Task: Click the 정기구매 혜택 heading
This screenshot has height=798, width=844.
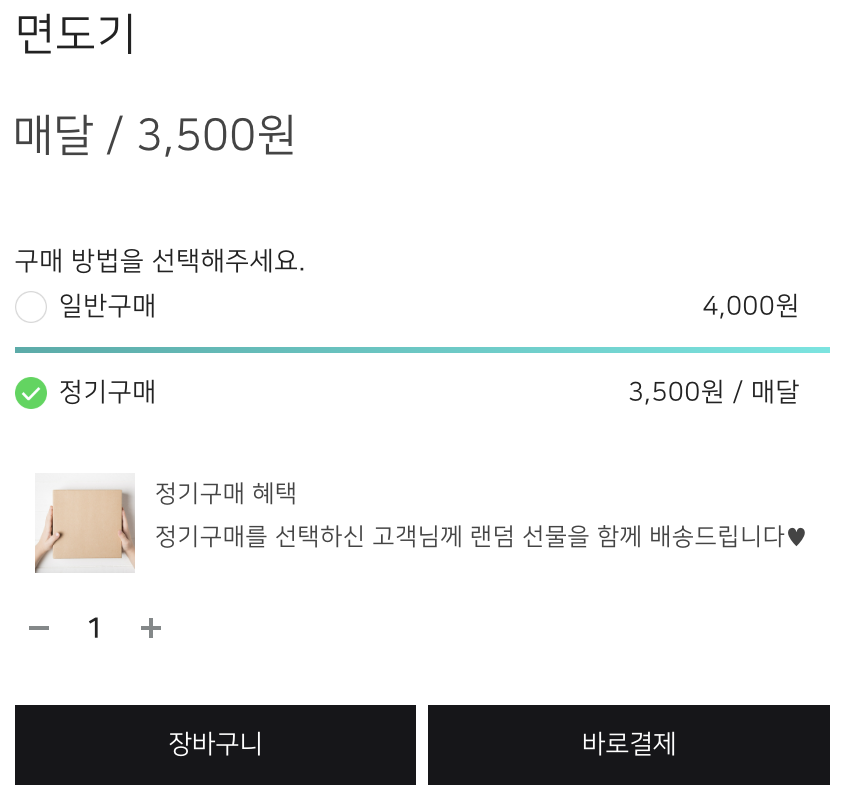Action: click(226, 493)
